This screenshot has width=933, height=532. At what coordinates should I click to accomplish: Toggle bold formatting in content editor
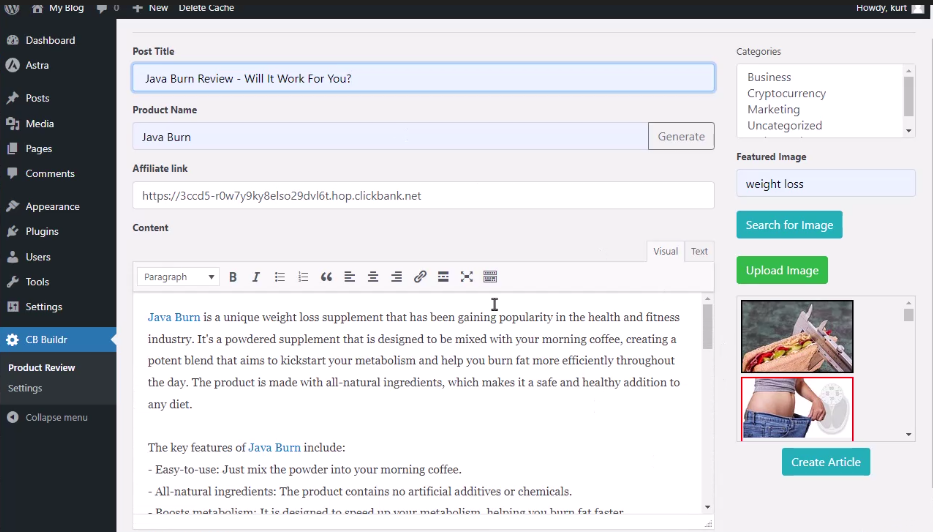coord(233,277)
